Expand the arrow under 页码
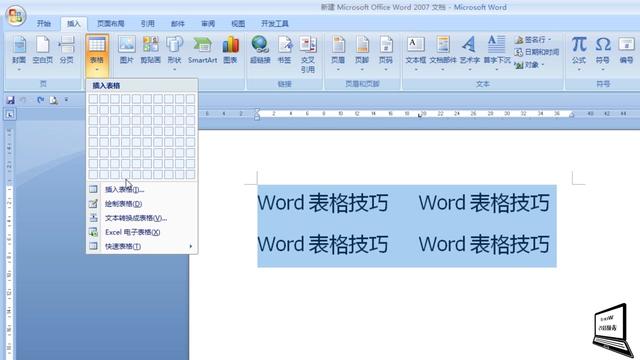 point(386,70)
